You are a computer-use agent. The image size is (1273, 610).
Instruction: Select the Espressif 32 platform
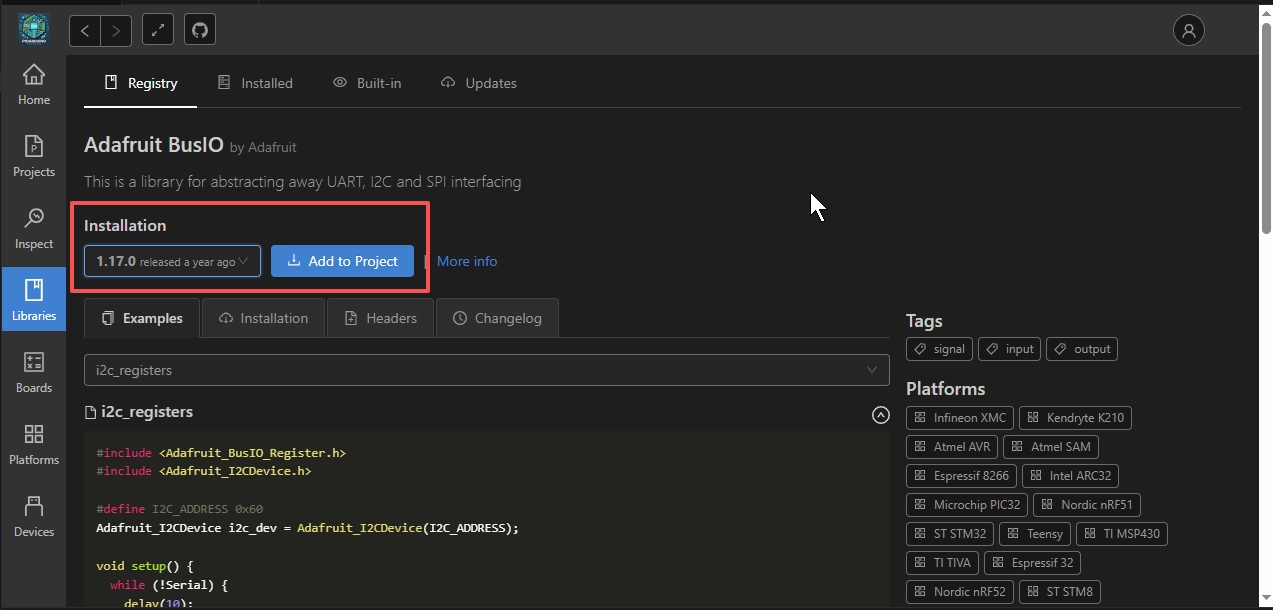(x=1032, y=562)
